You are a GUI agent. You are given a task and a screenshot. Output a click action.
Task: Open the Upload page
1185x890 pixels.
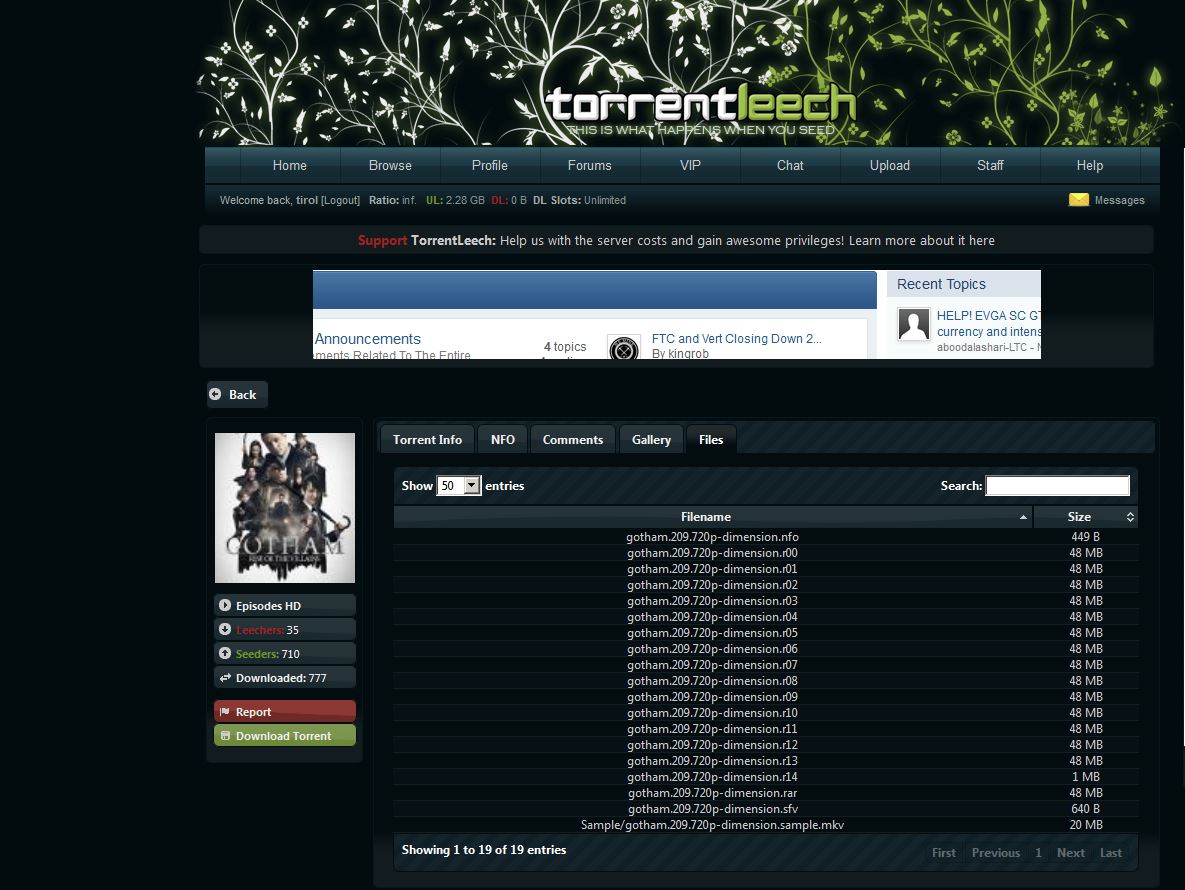coord(890,165)
